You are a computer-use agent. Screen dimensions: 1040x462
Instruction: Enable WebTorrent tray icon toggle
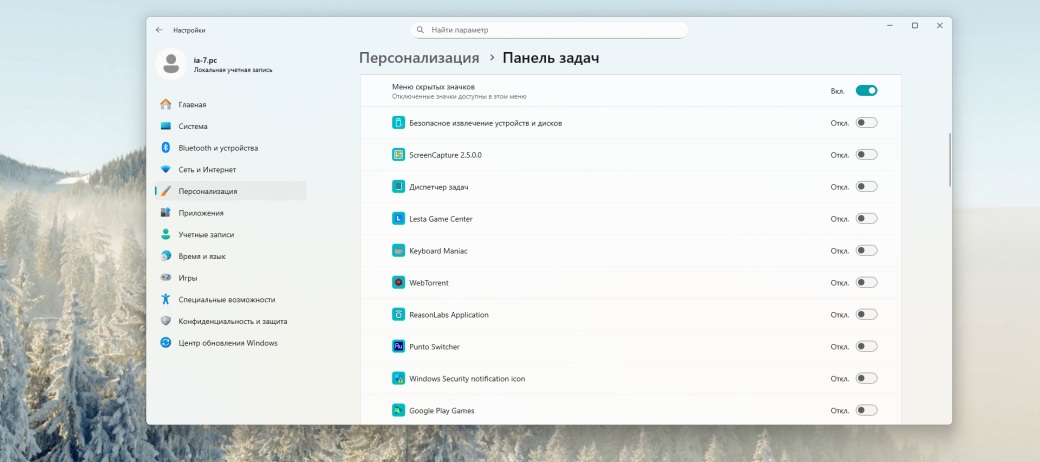tap(866, 282)
